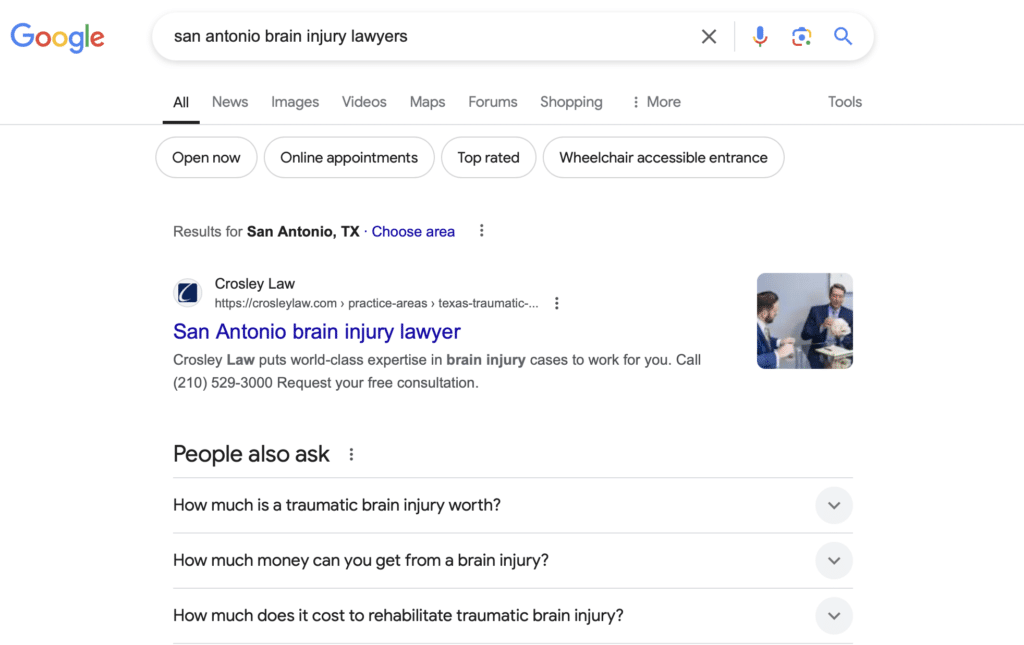Open the San Antonio brain injury lawyer link
Viewport: 1024px width, 645px height.
point(316,331)
